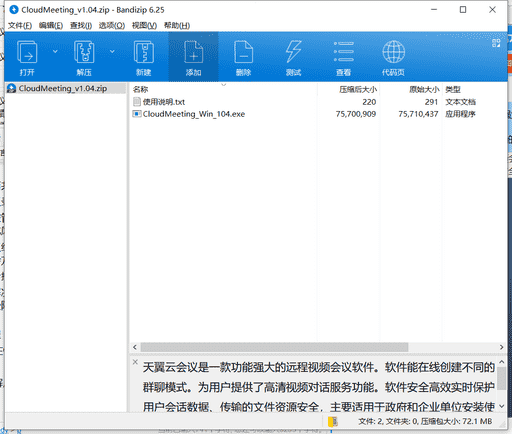The height and width of the screenshot is (434, 512).
Task: Open the 帮助(H) menu
Action: pyautogui.click(x=177, y=26)
